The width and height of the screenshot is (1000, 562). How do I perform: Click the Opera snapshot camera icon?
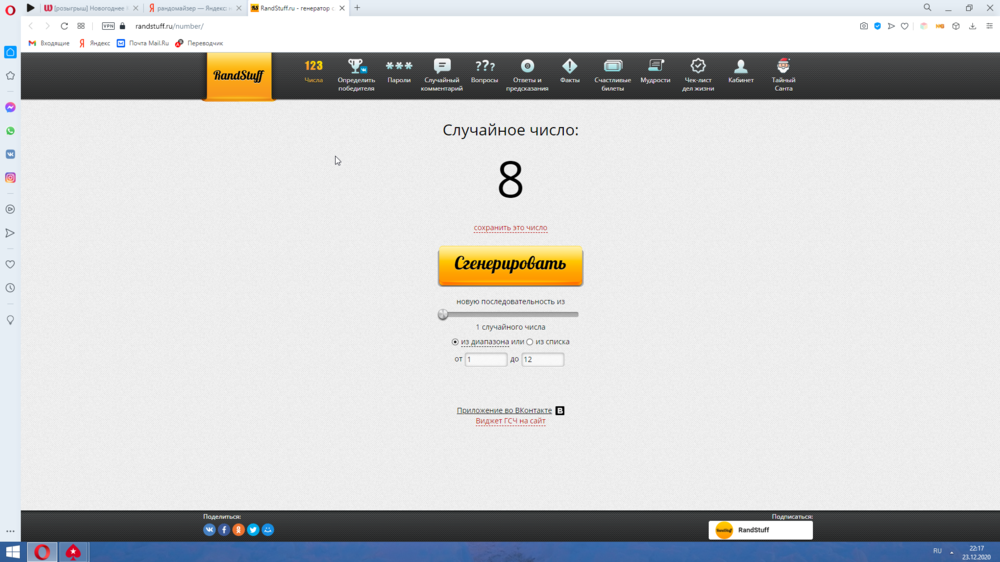click(864, 26)
